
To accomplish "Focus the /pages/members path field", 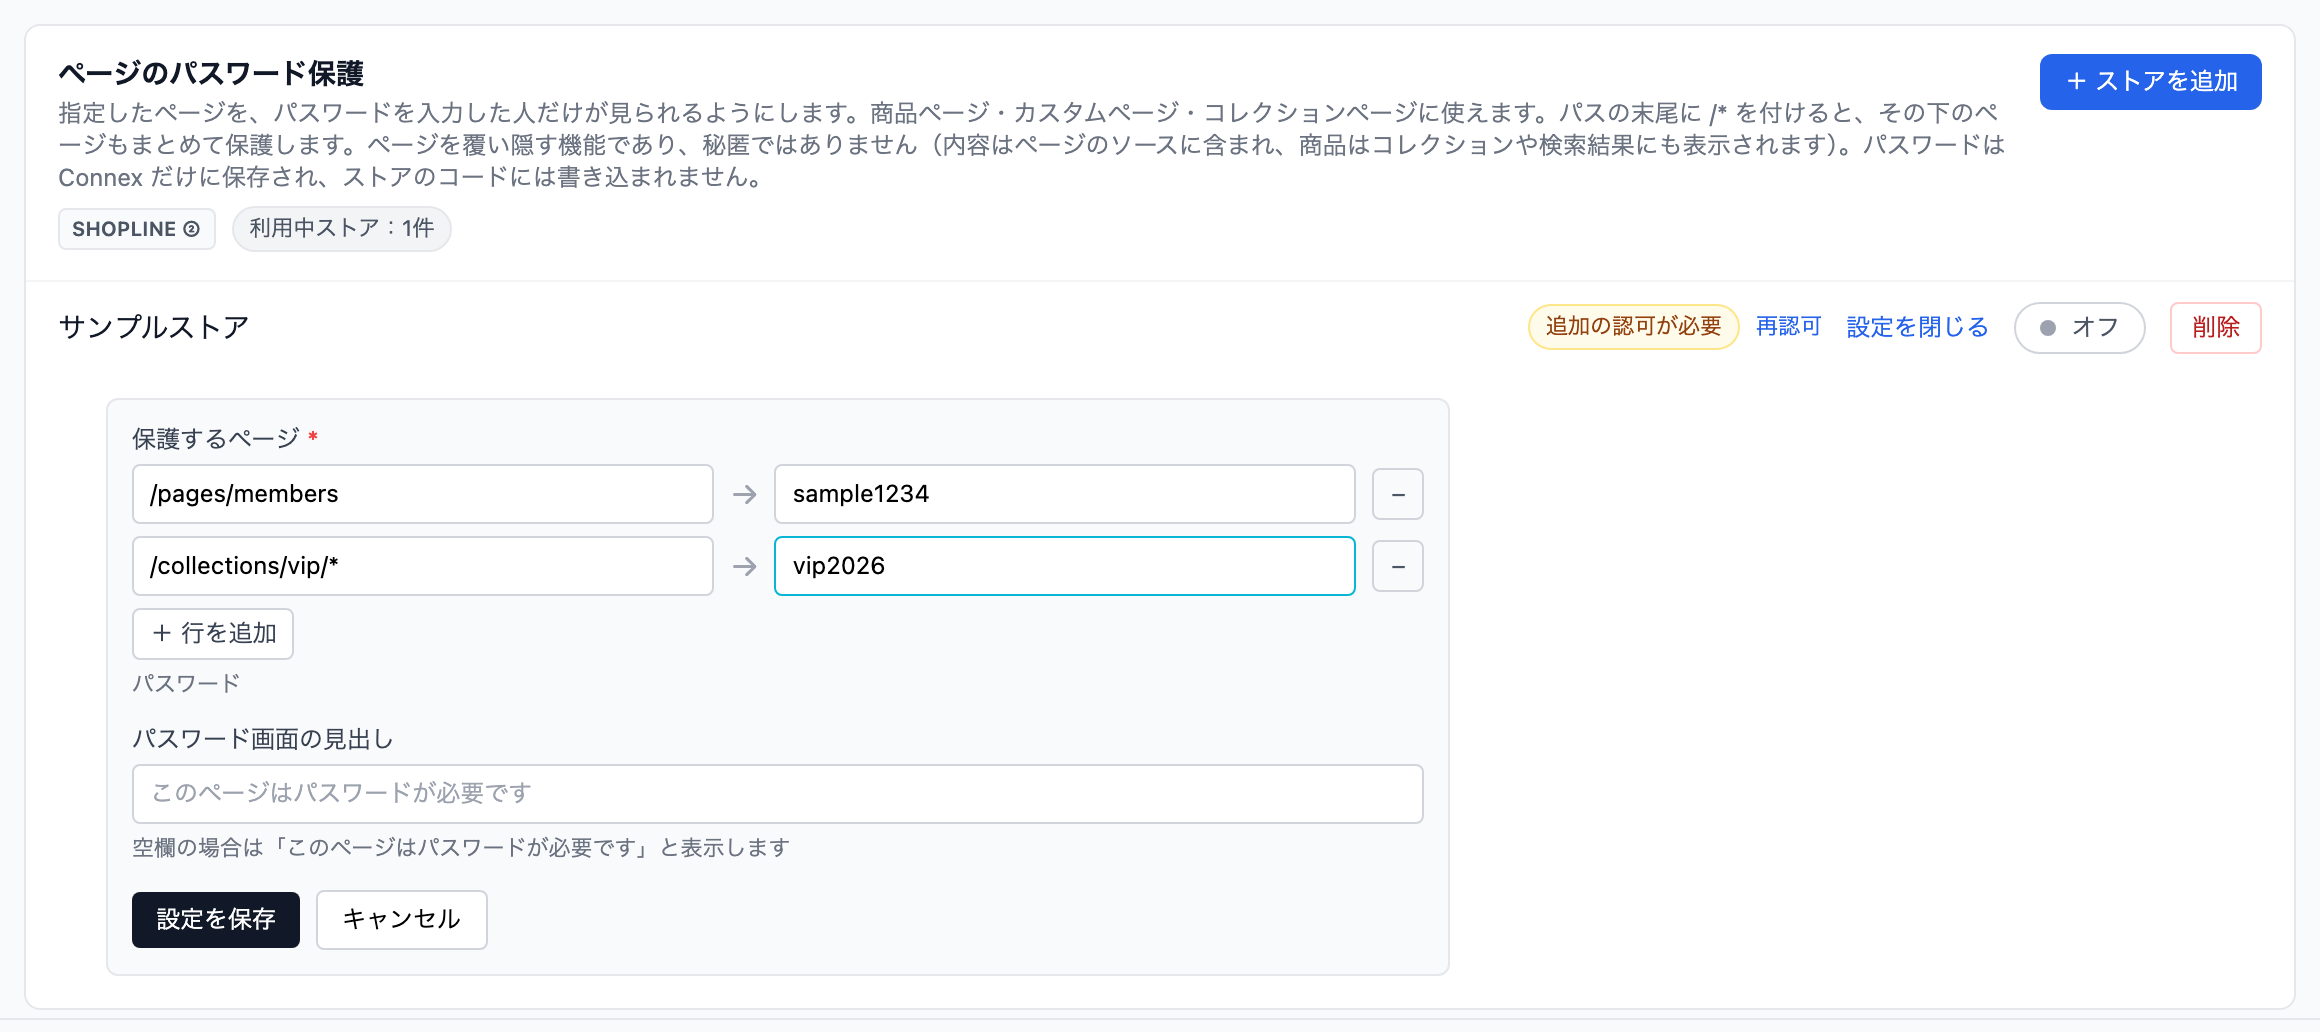I will [x=423, y=494].
